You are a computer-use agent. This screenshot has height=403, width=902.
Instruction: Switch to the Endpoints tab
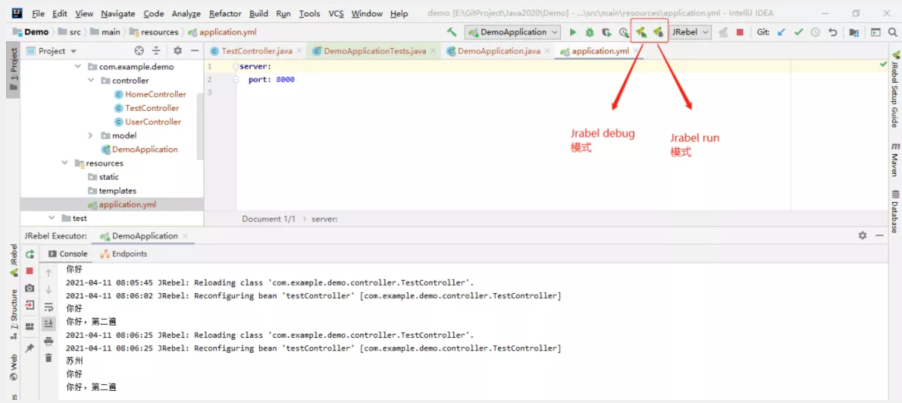124,254
